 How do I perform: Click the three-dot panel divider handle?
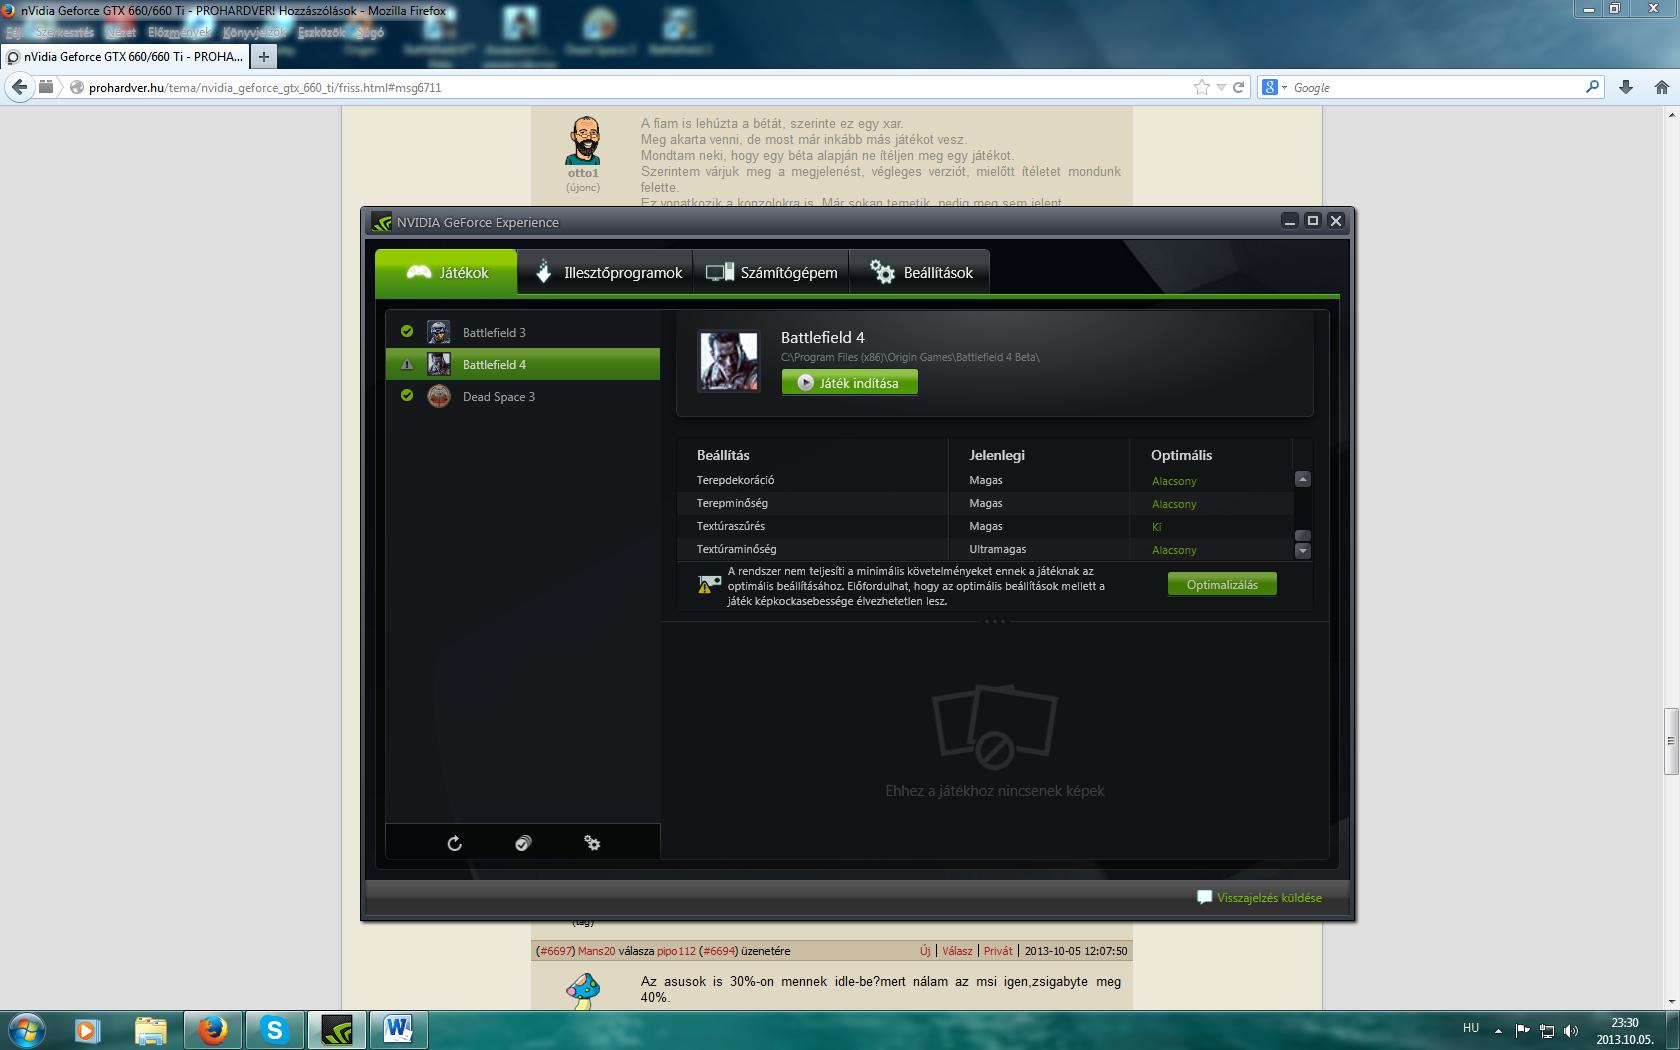click(995, 621)
